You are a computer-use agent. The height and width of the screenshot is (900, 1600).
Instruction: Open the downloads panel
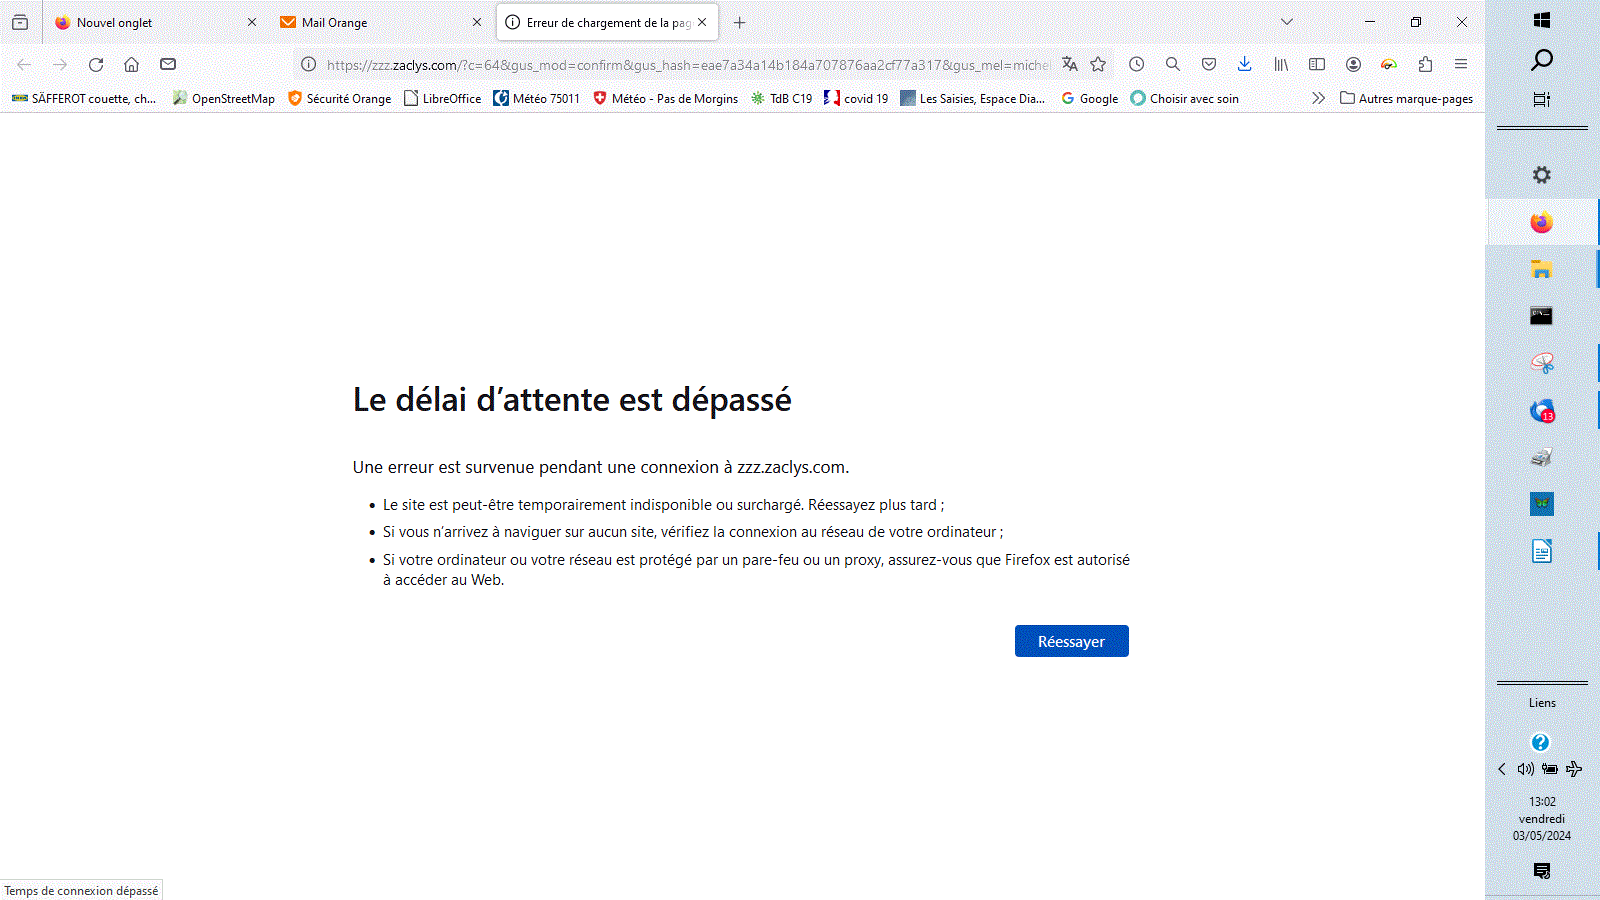(x=1244, y=64)
